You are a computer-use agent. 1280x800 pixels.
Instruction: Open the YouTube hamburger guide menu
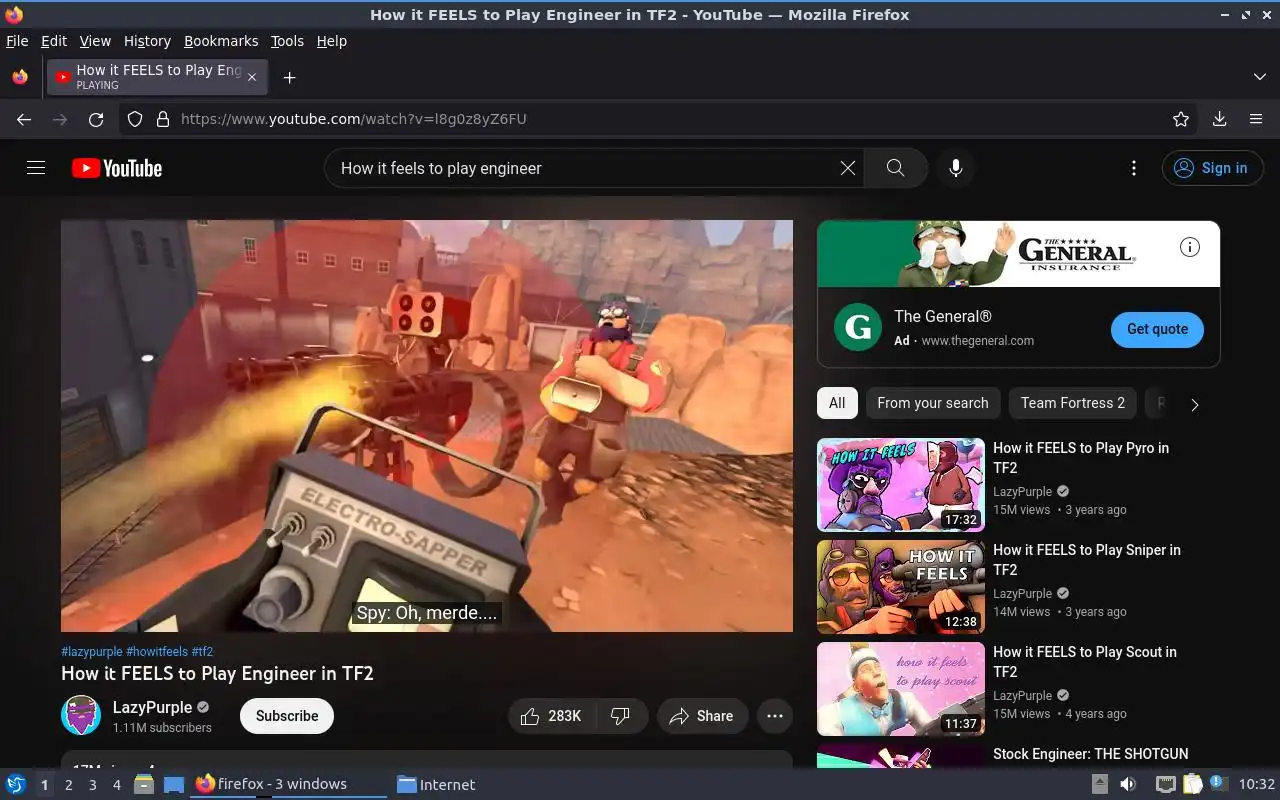pyautogui.click(x=36, y=168)
